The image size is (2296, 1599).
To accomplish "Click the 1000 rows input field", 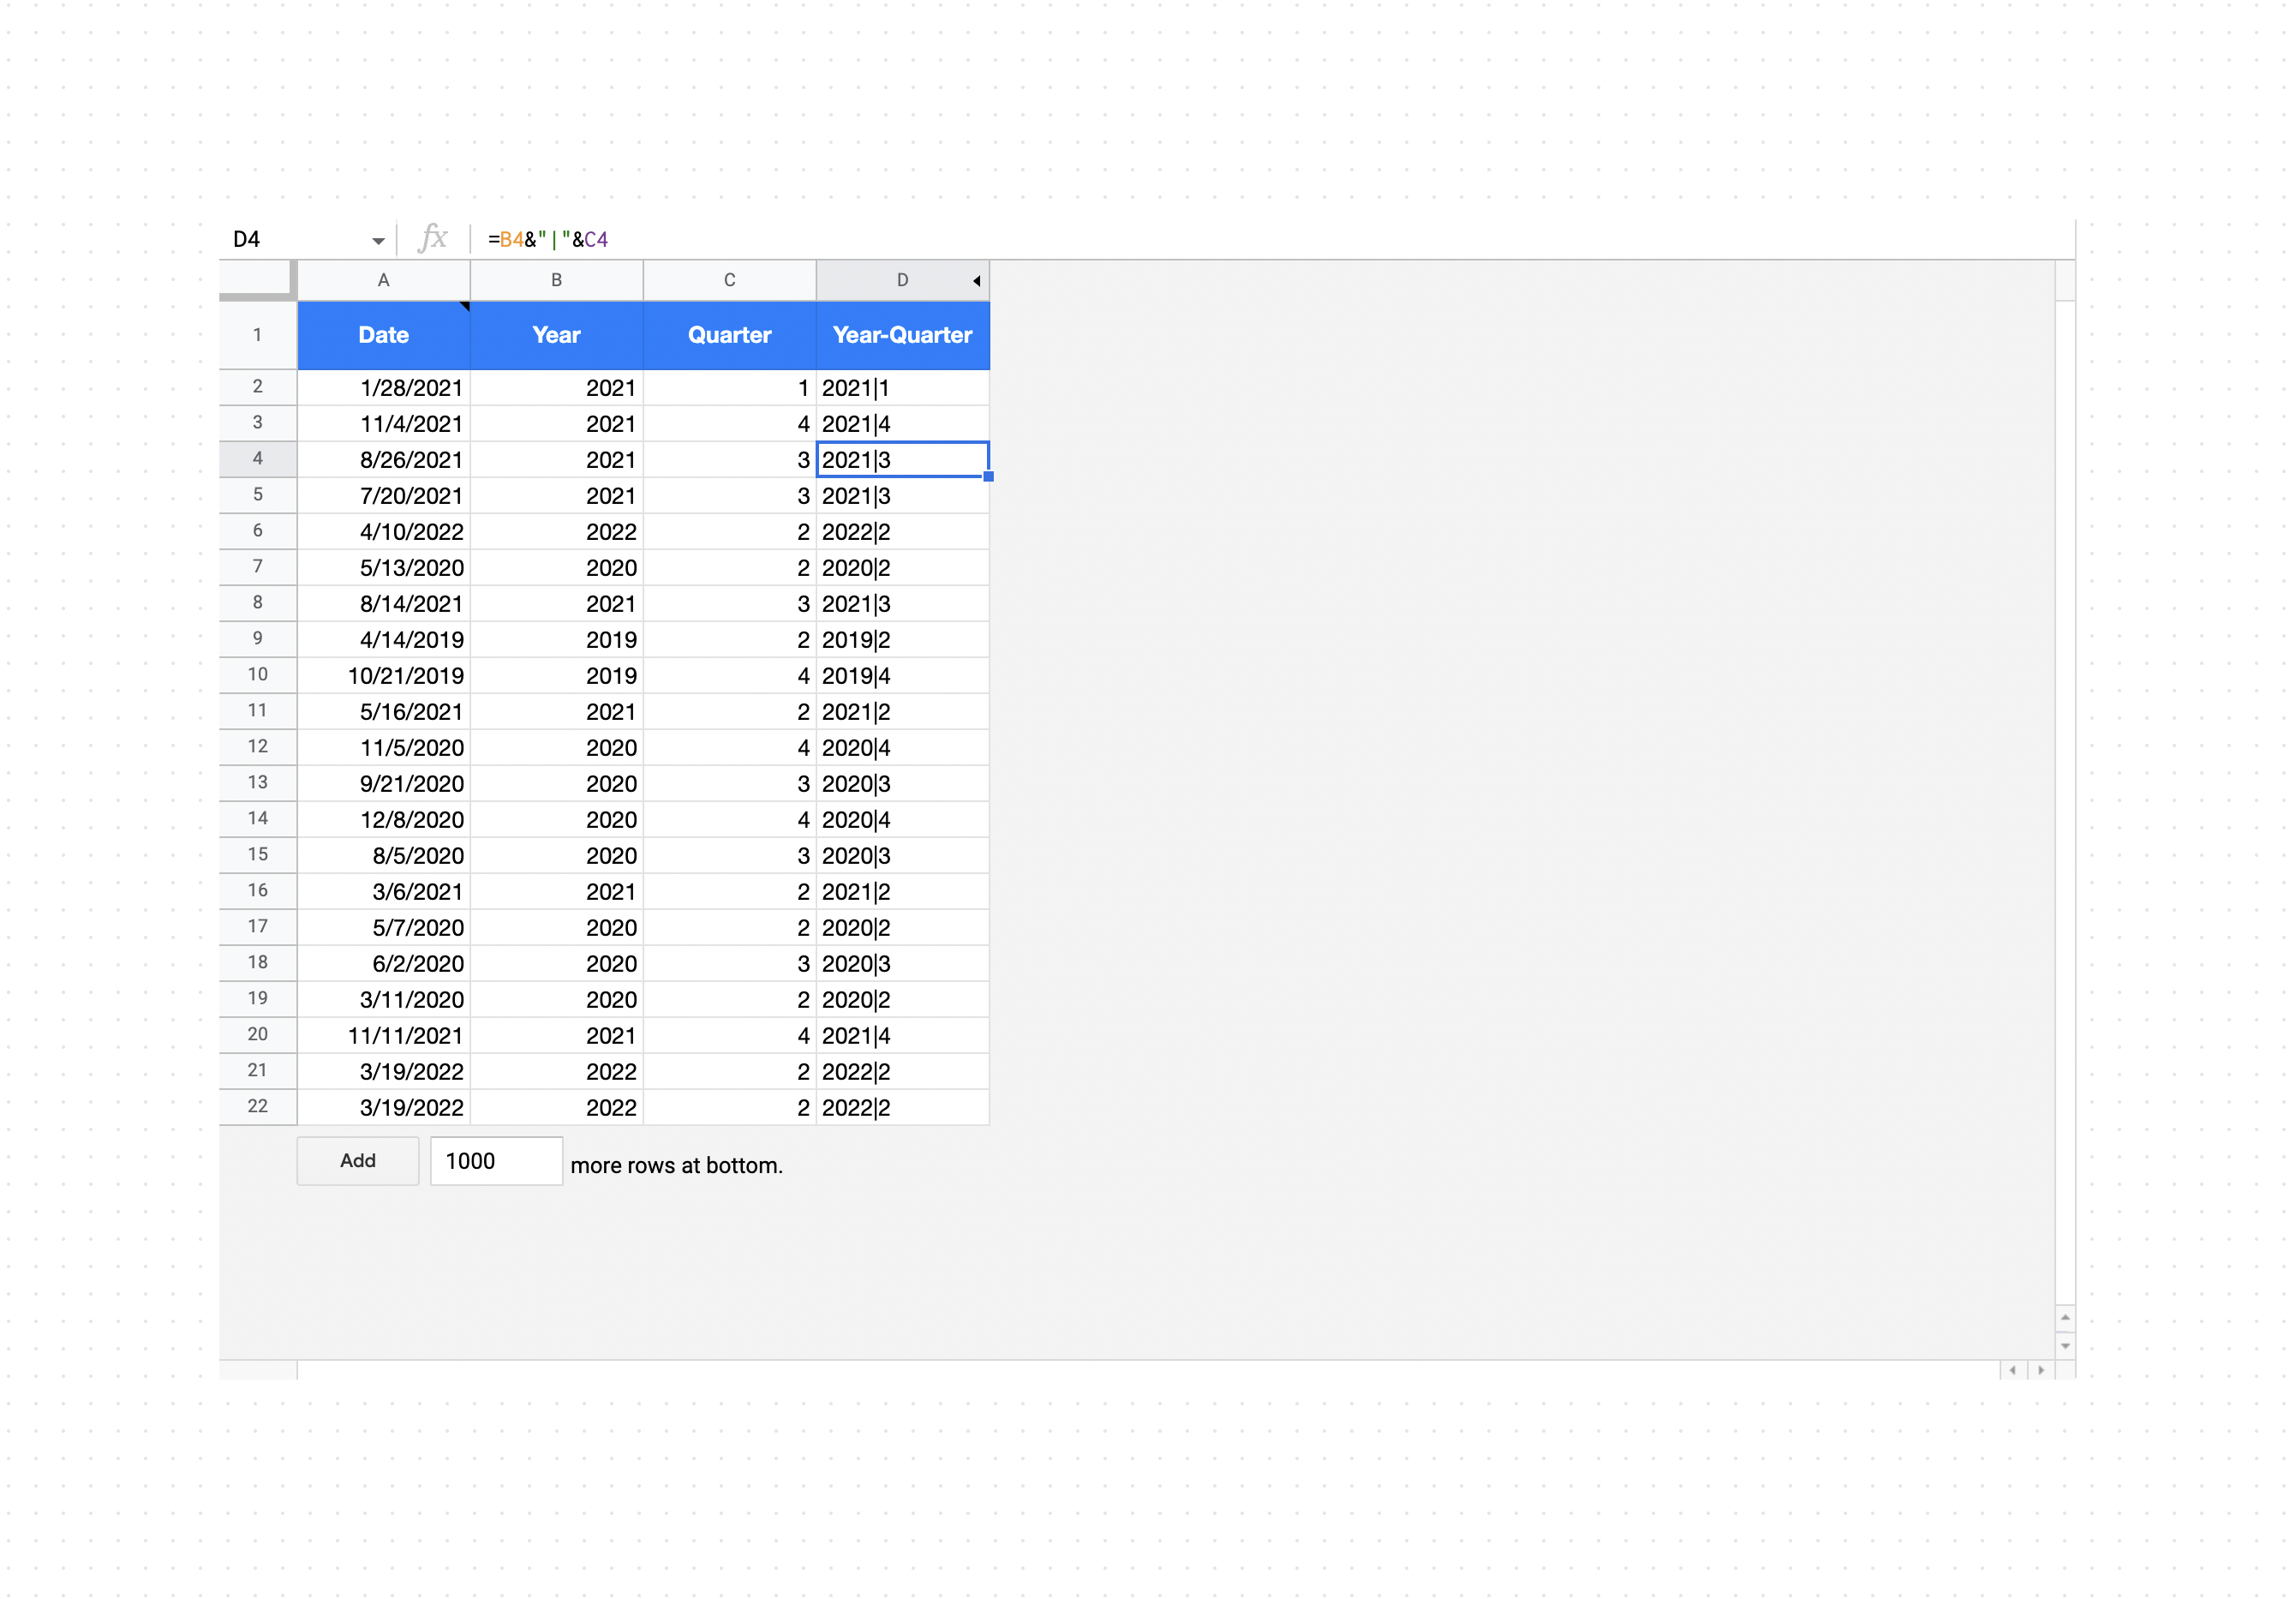I will click(x=496, y=1161).
